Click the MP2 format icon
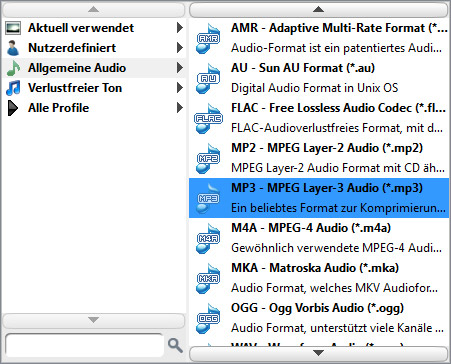Screen dimensions: 451x364 coord(208,159)
